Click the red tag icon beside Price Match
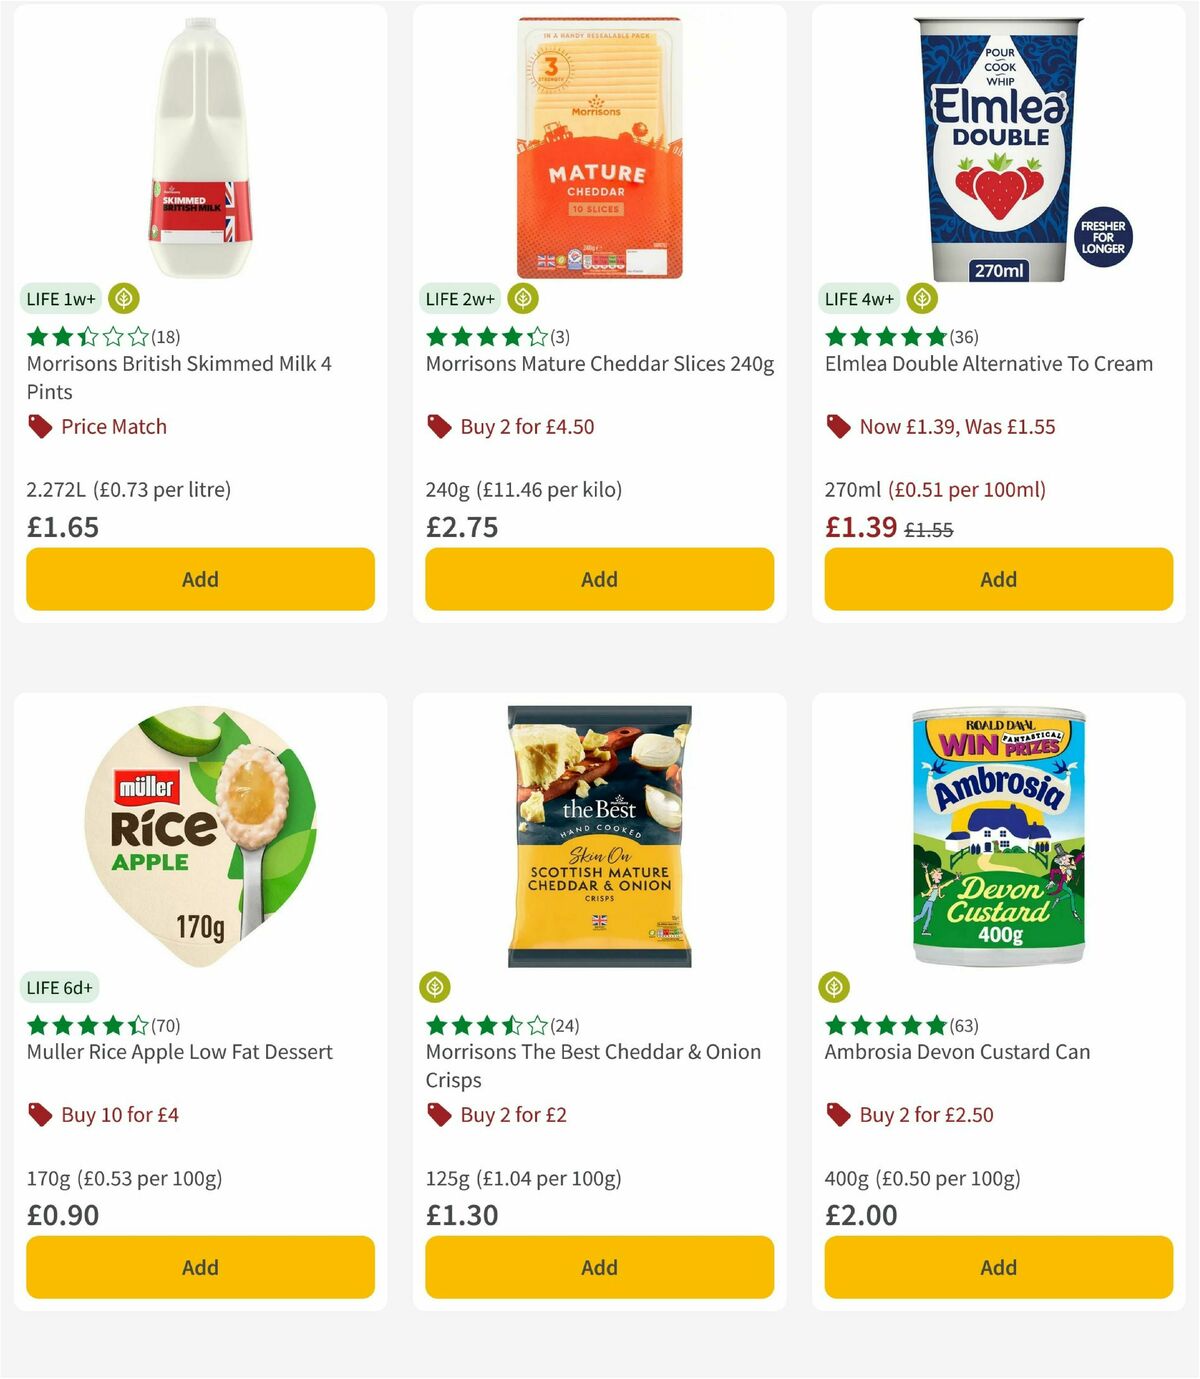Image resolution: width=1200 pixels, height=1379 pixels. click(x=38, y=426)
